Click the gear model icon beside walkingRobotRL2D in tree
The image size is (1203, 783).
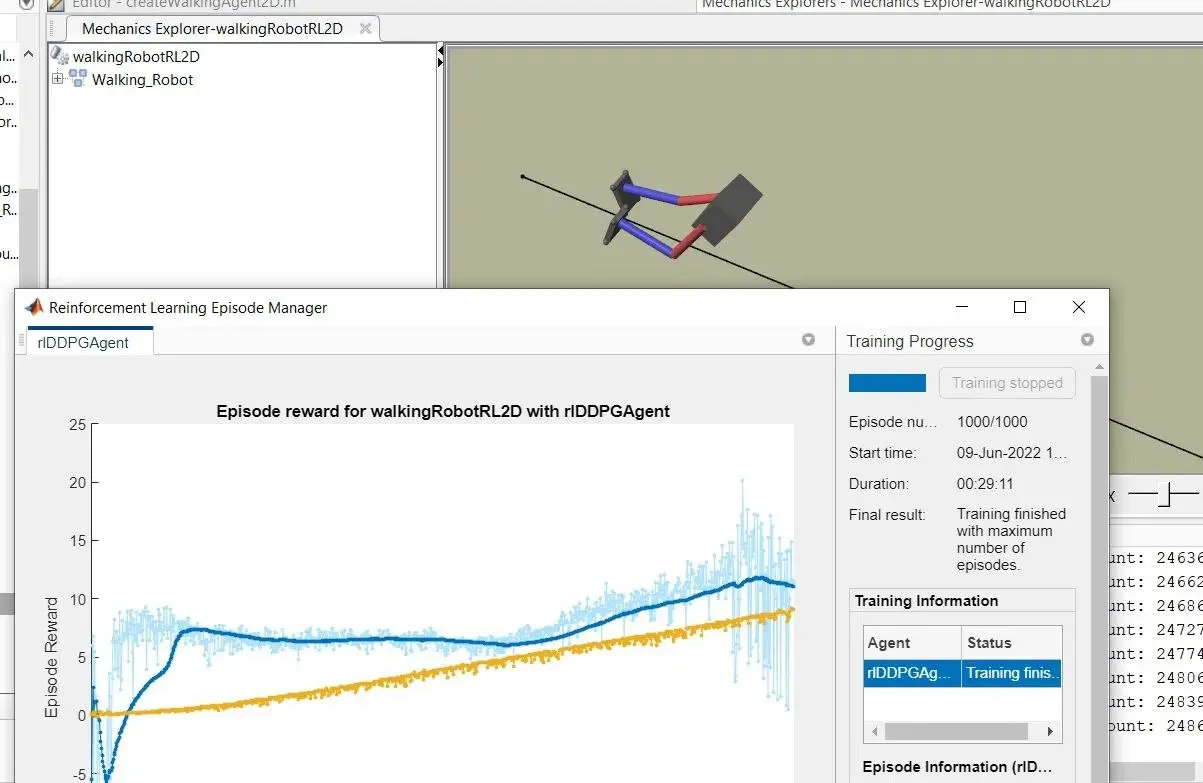[x=62, y=57]
